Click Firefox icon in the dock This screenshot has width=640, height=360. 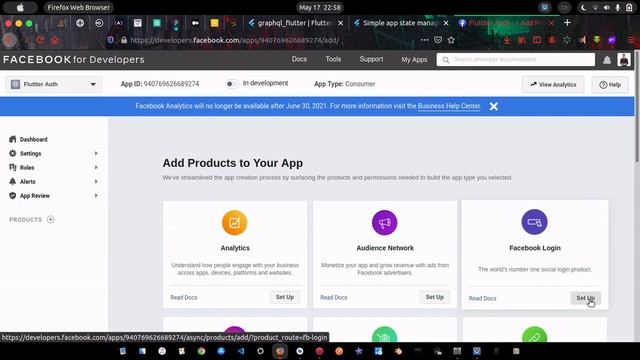pos(280,351)
